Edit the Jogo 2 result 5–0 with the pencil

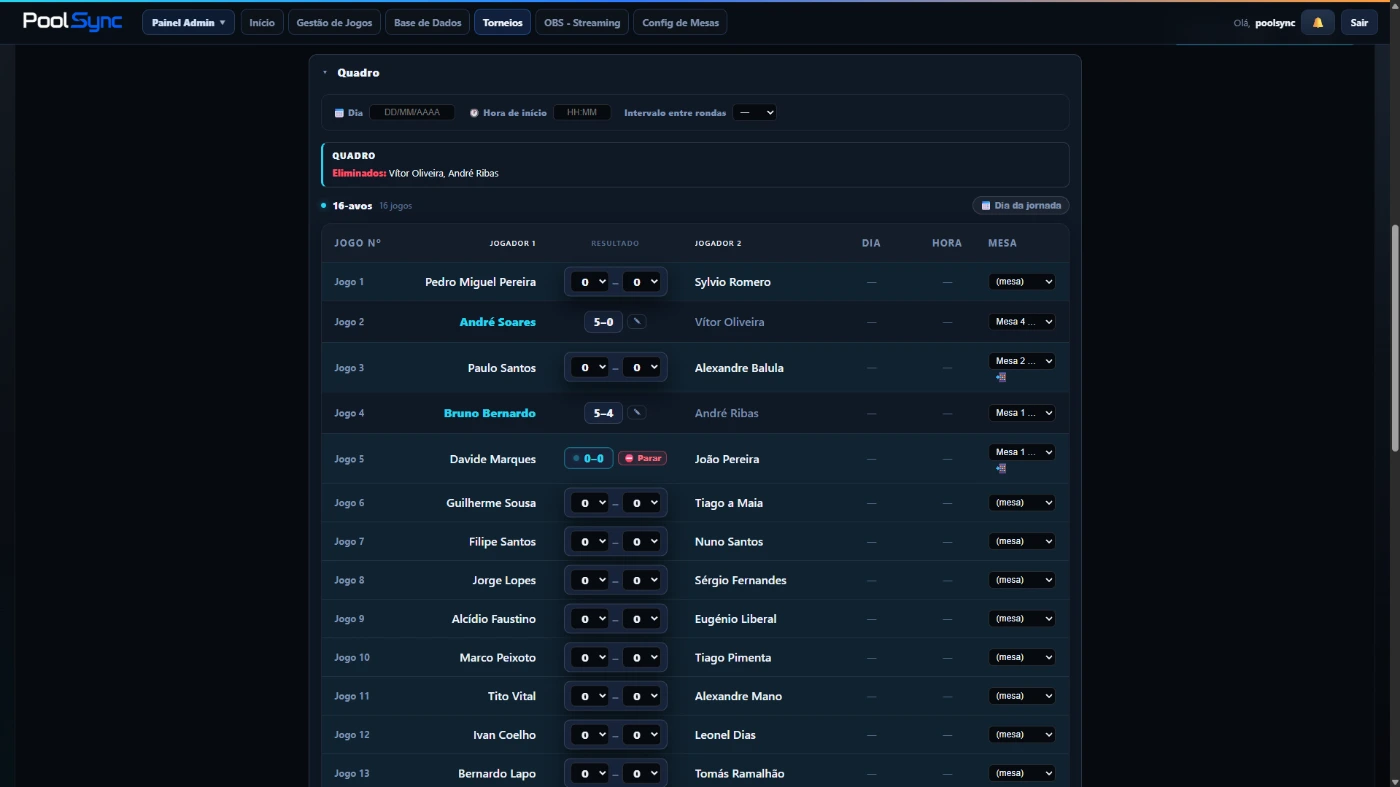point(637,322)
